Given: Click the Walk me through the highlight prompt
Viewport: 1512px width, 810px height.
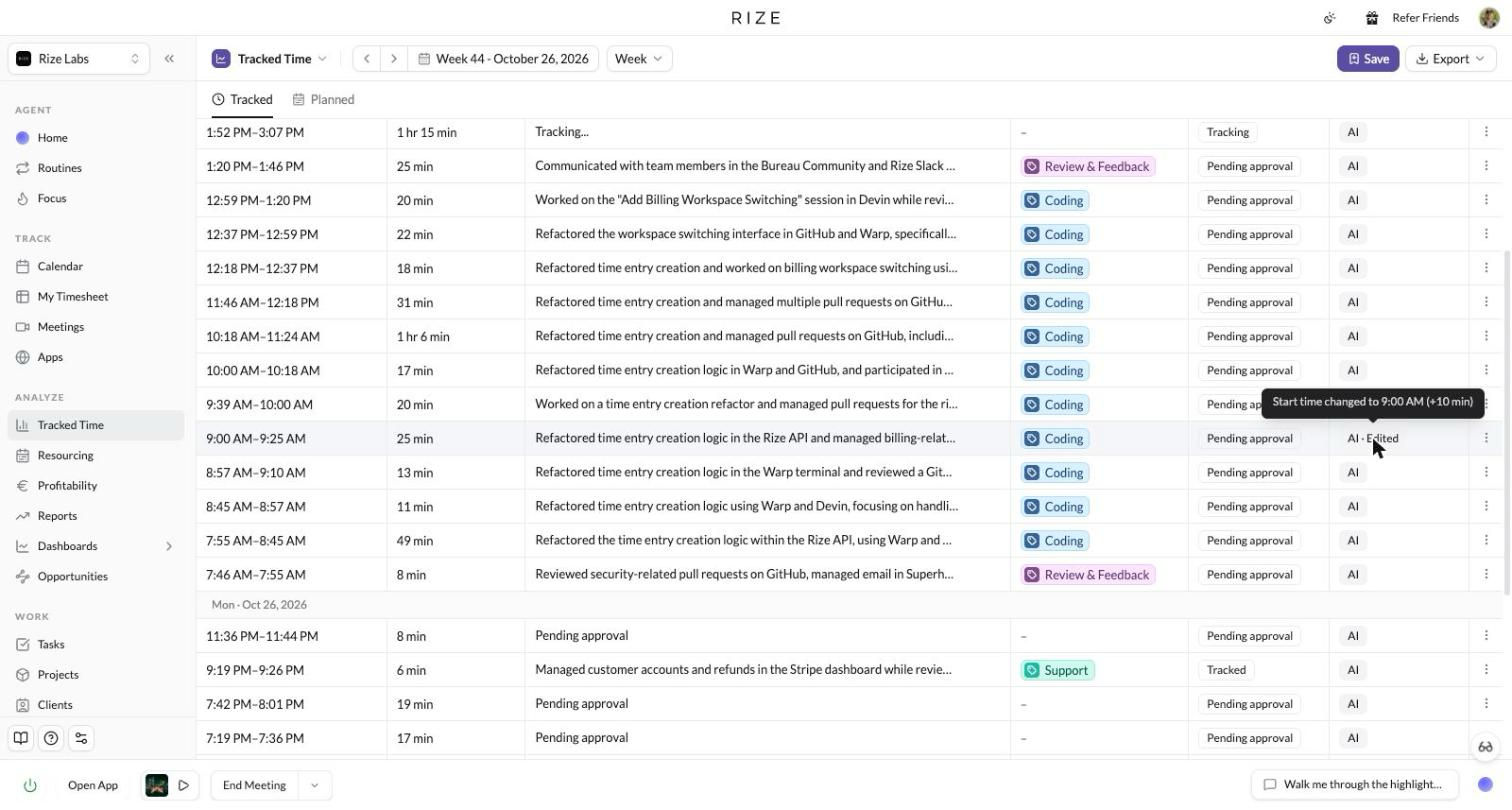Looking at the screenshot, I should click(x=1354, y=785).
